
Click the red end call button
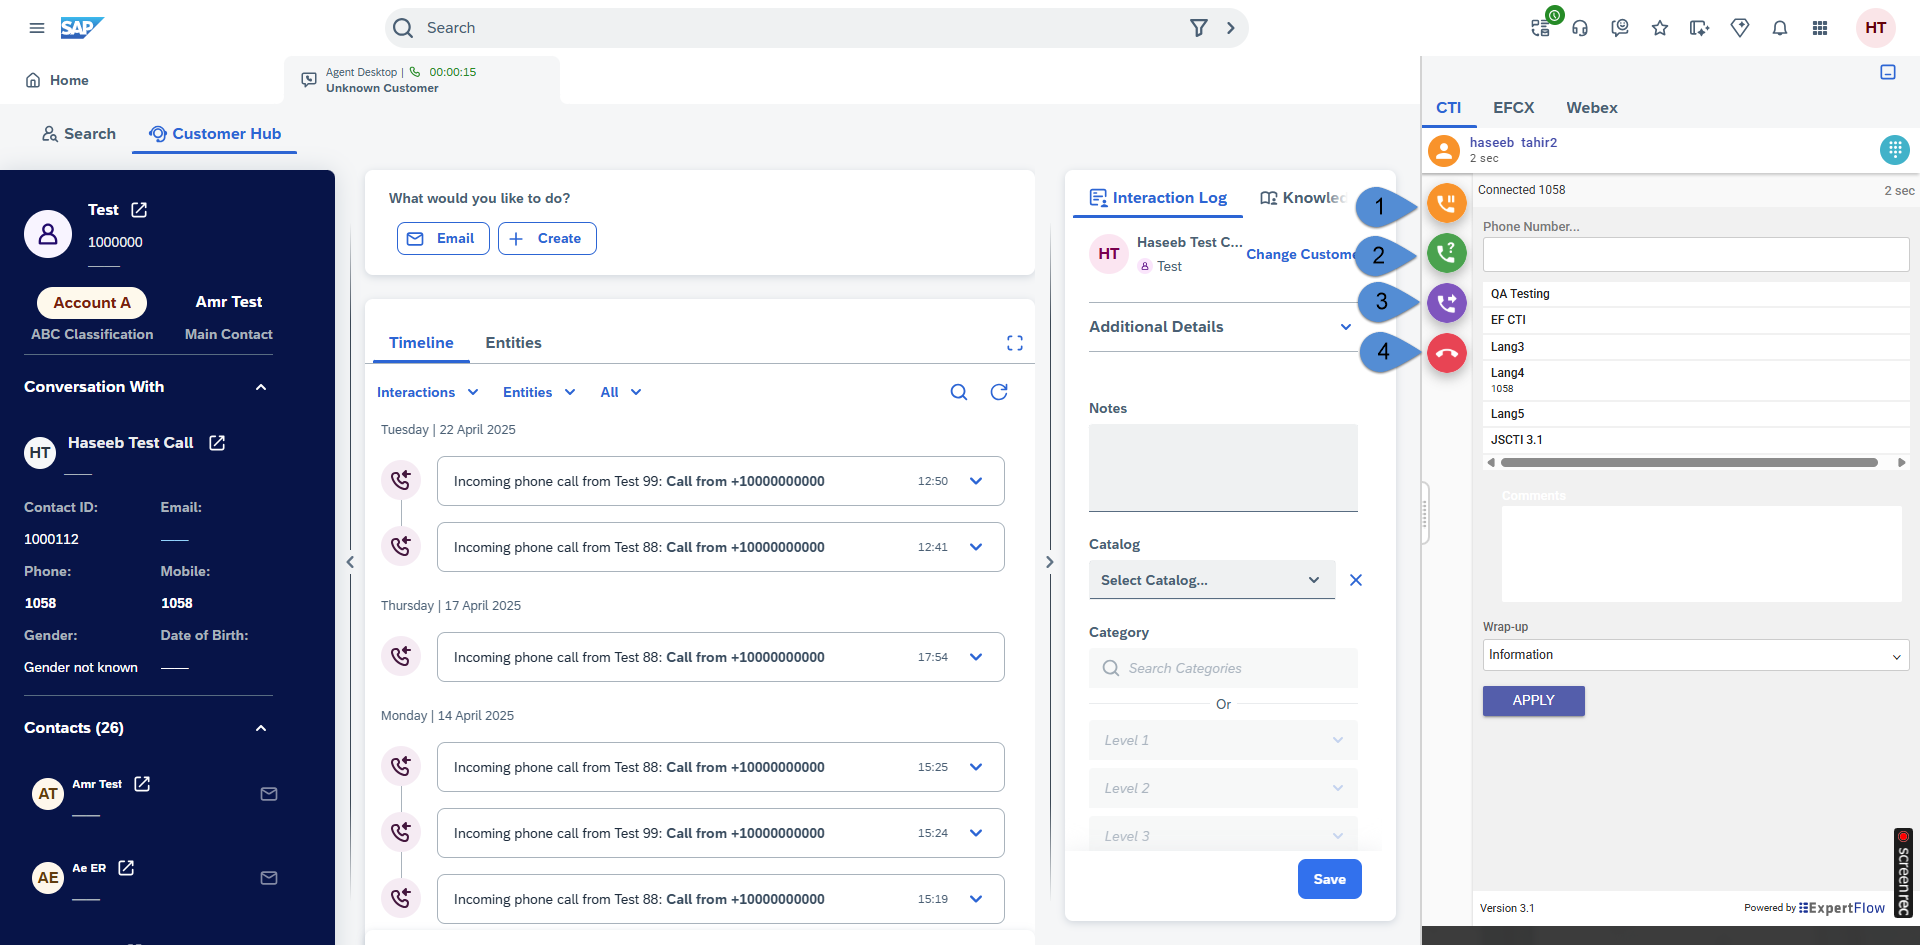[x=1446, y=353]
